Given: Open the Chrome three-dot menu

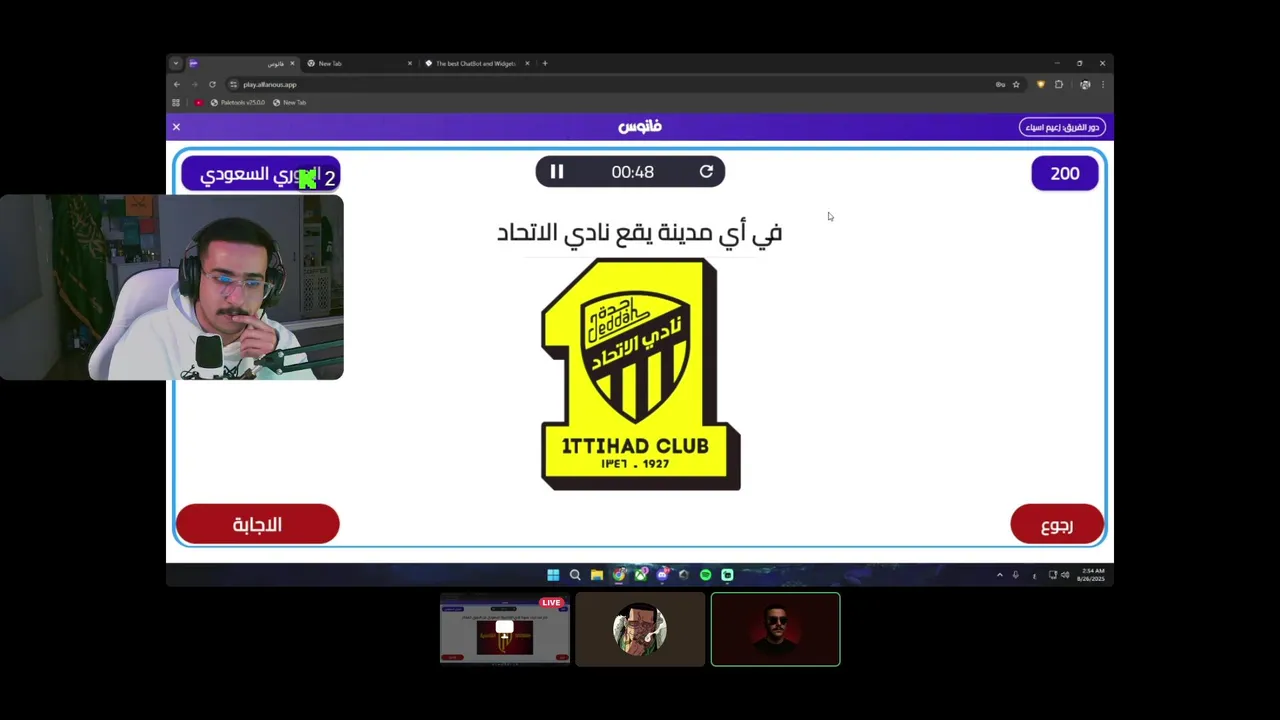Looking at the screenshot, I should click(x=1102, y=84).
